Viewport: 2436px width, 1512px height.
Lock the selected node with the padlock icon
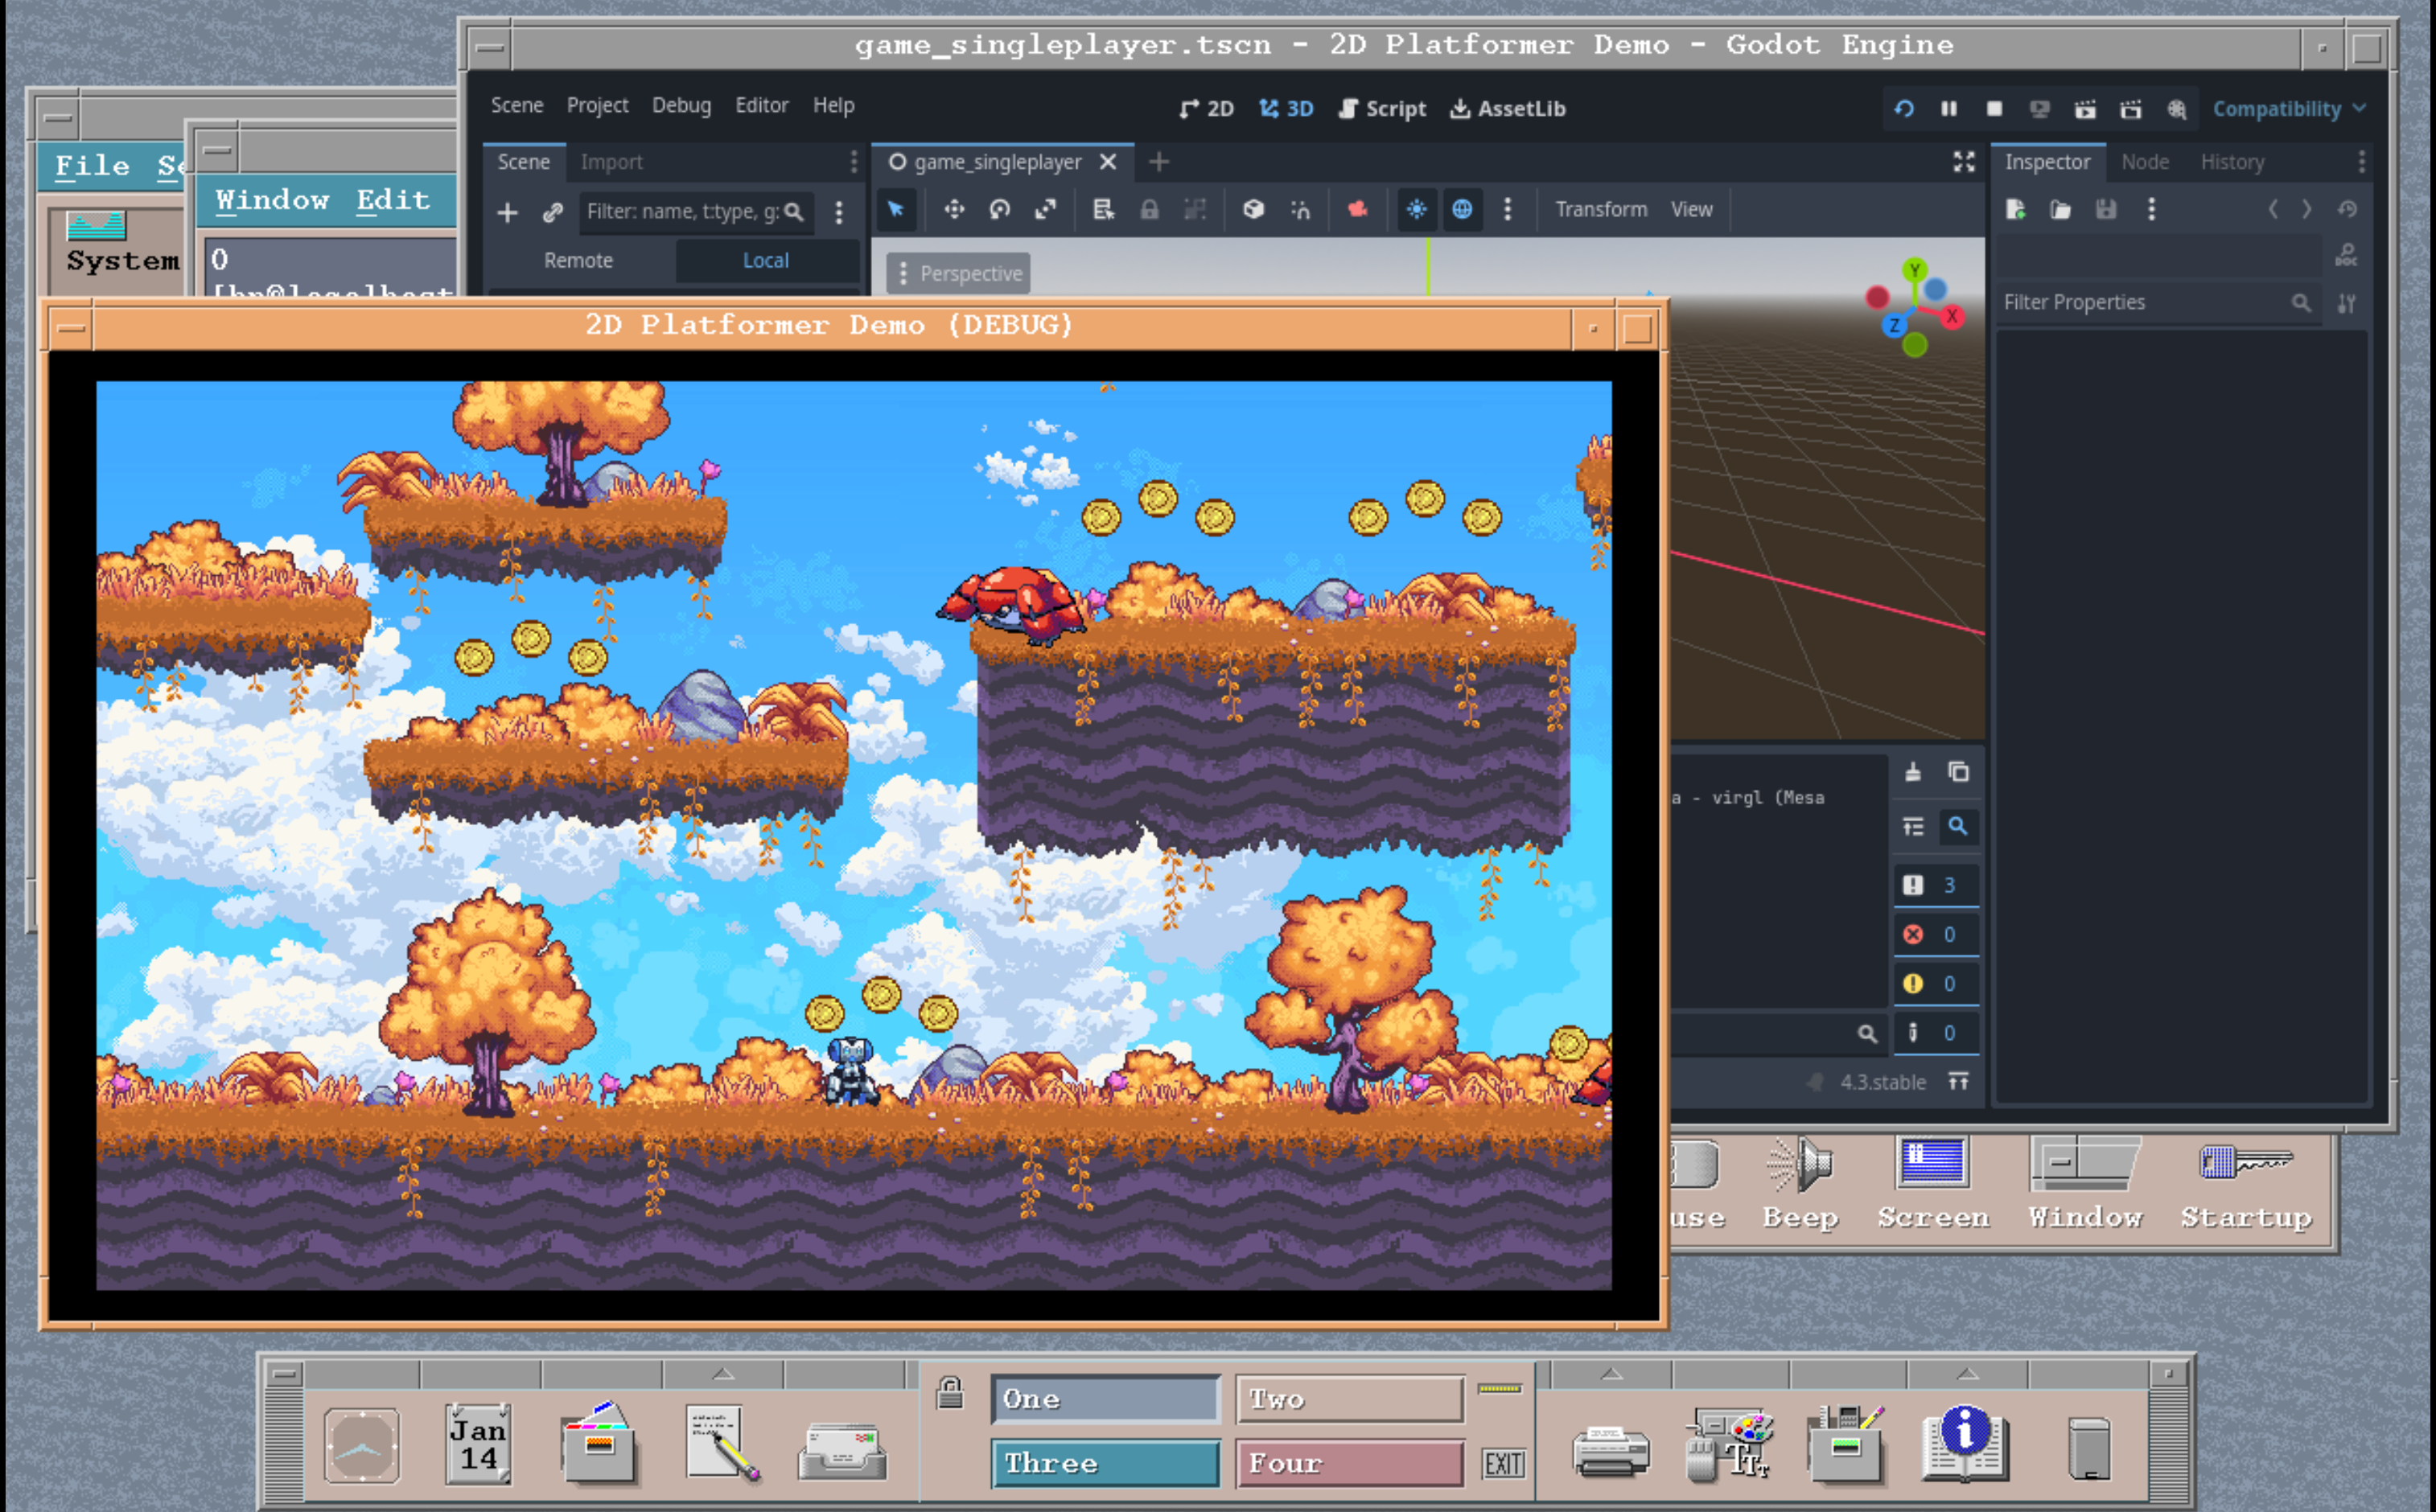point(1149,209)
